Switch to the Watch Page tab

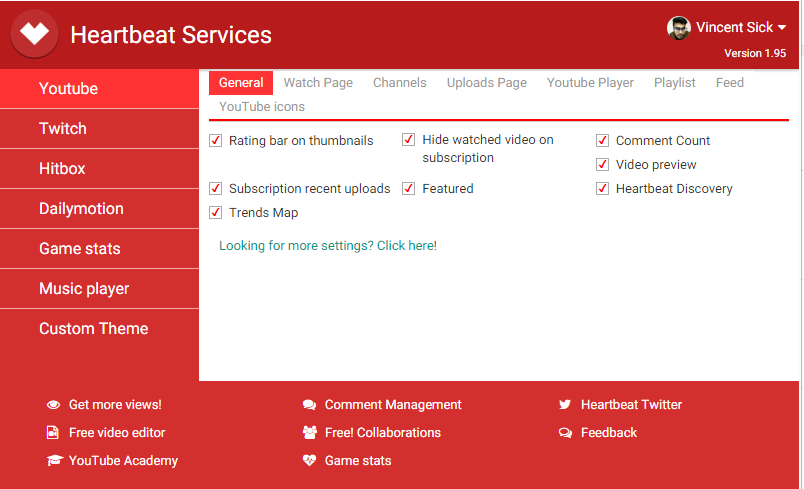(318, 83)
